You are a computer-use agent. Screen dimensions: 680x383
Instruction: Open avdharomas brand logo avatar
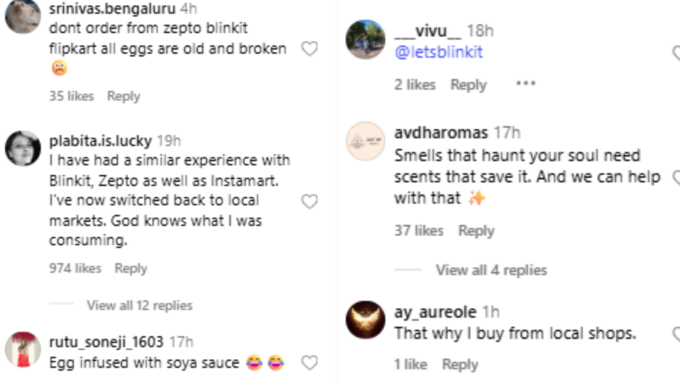(x=365, y=141)
